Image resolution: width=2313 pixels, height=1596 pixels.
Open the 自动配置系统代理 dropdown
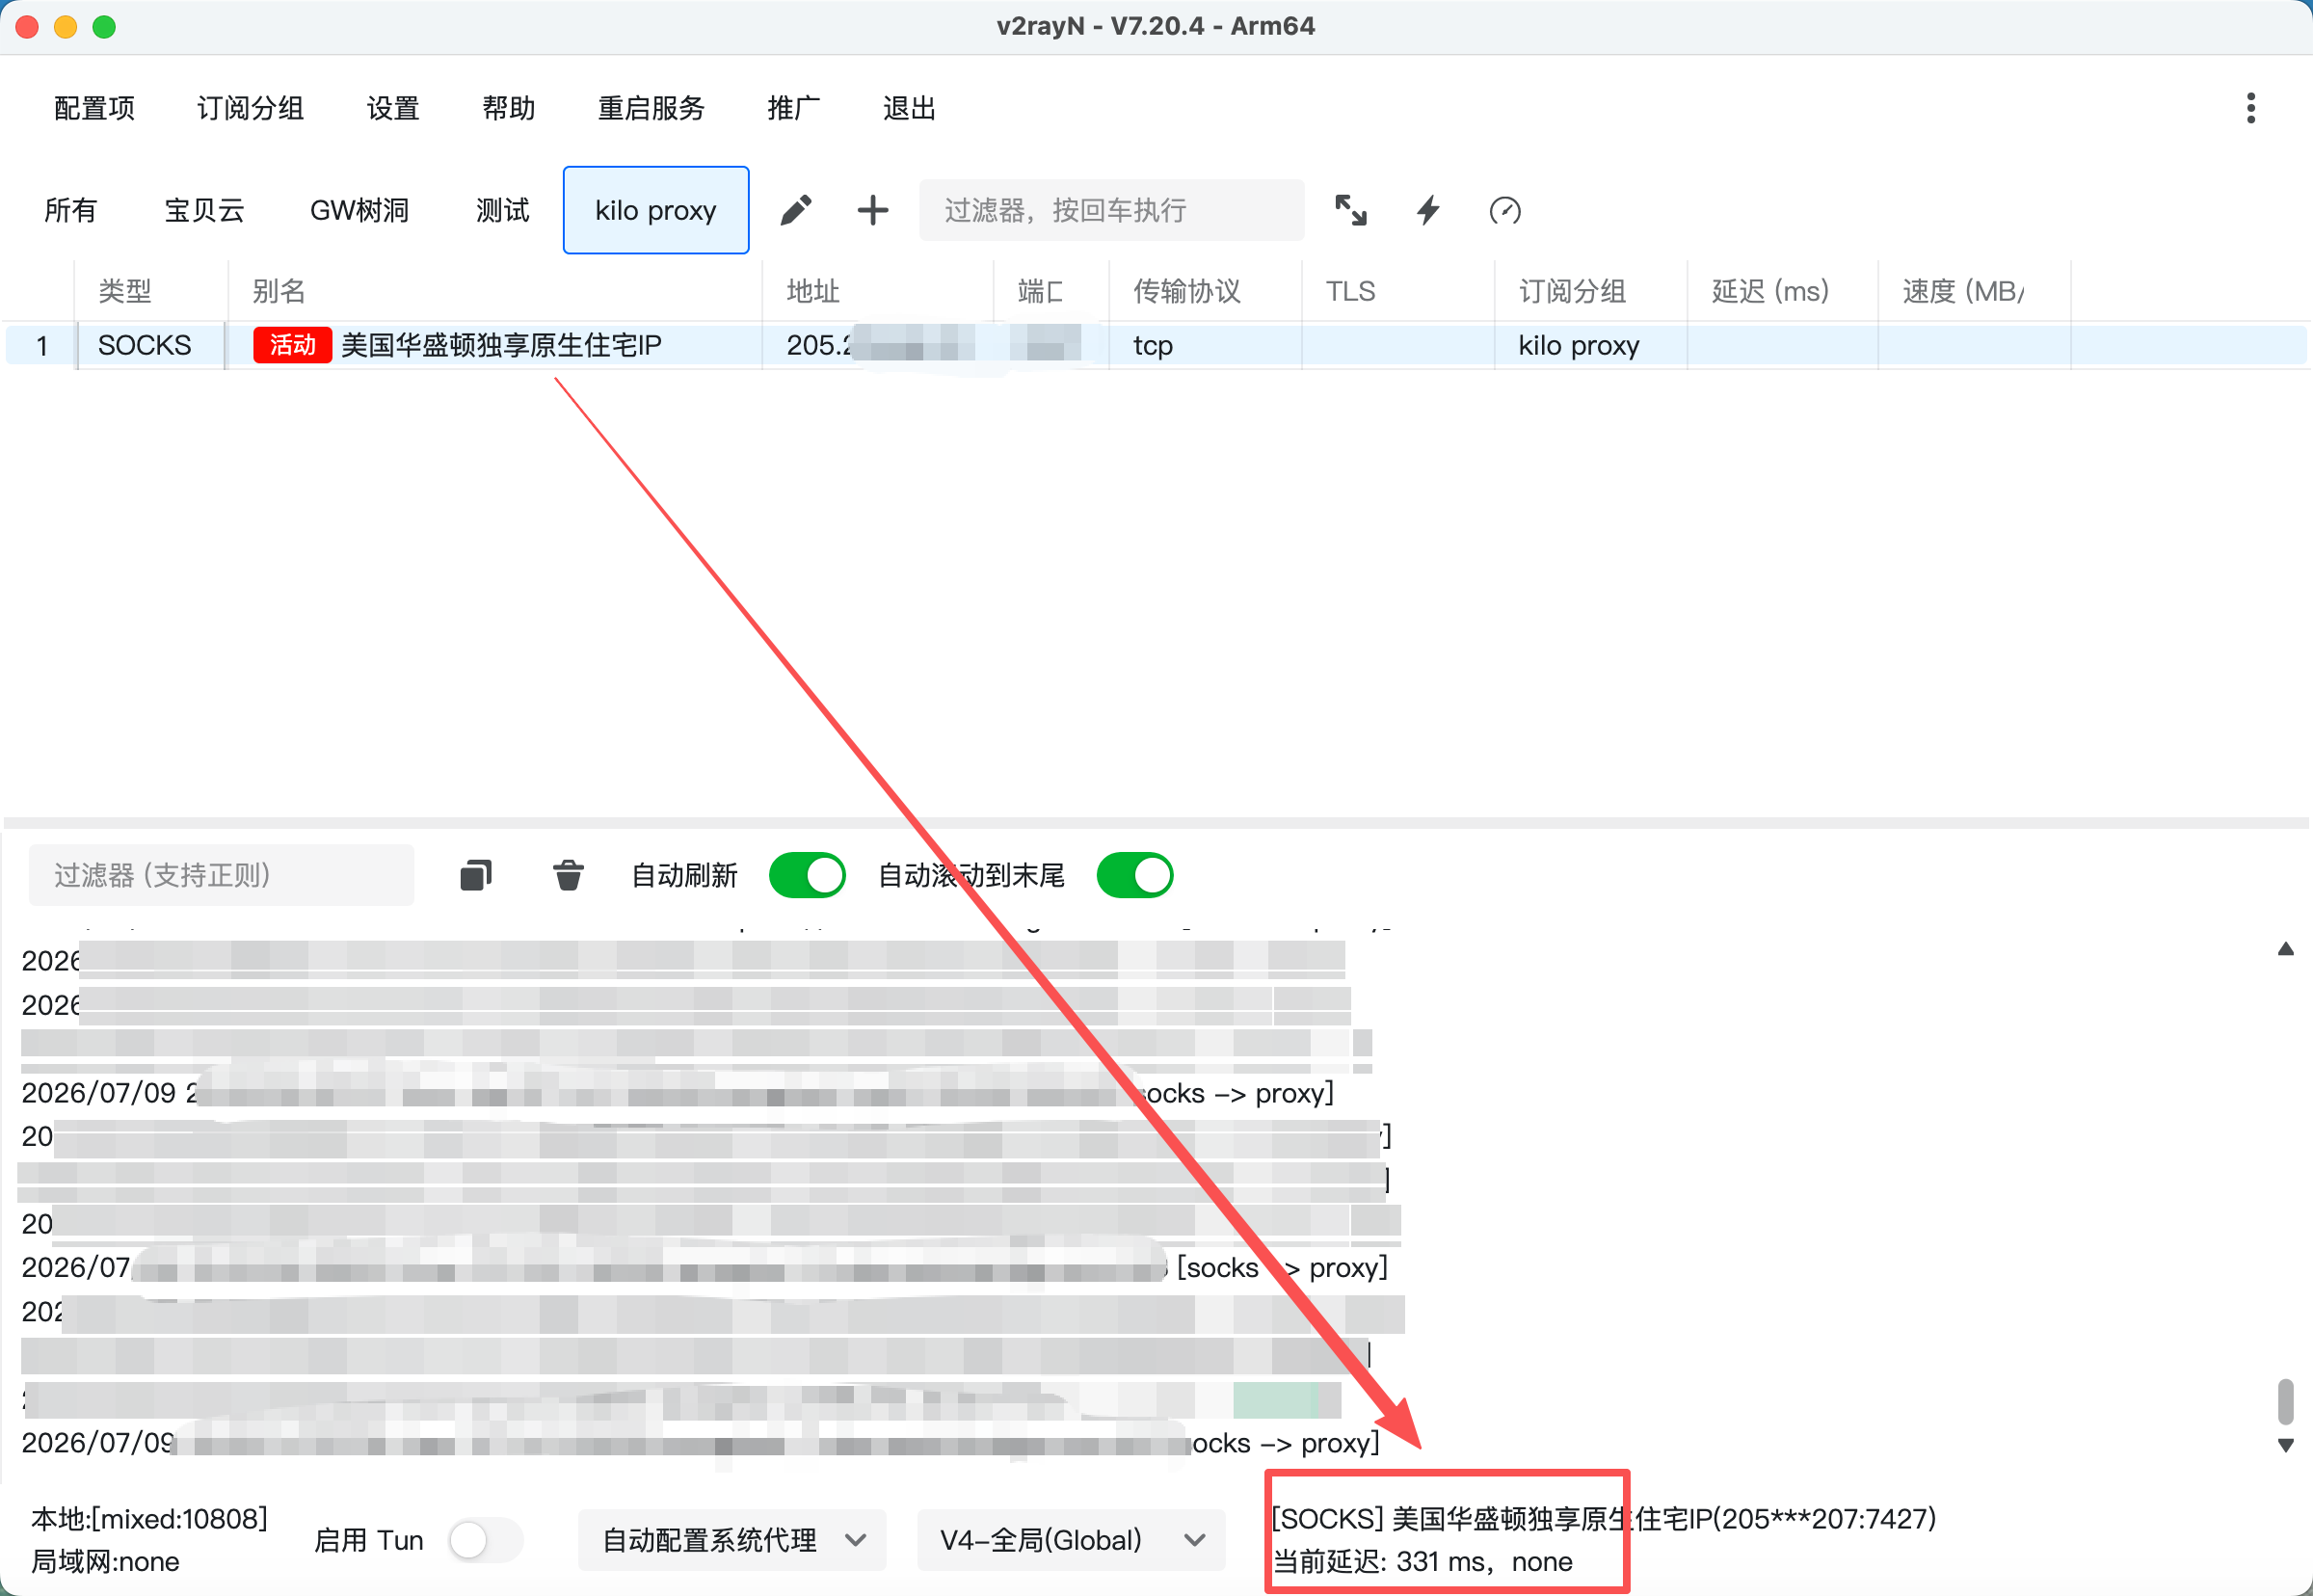(732, 1540)
